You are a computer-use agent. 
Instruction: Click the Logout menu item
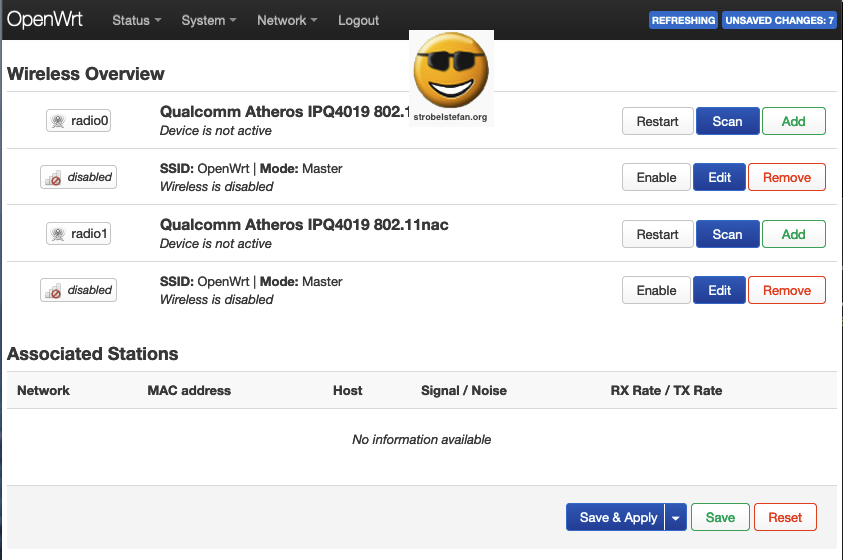coord(358,20)
